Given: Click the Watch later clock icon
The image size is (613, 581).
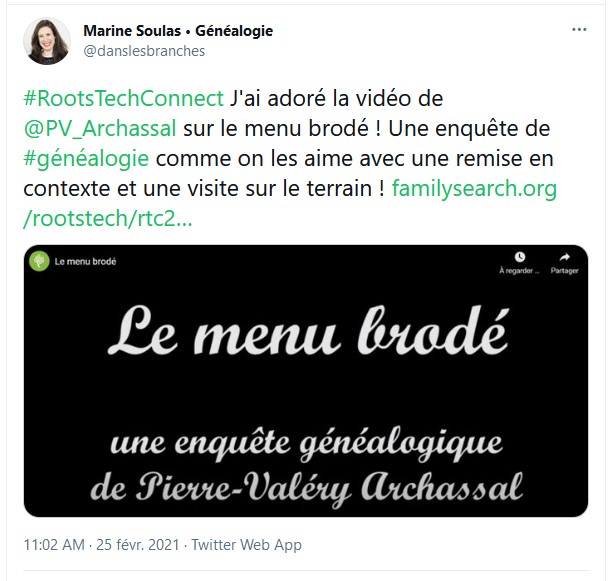Looking at the screenshot, I should [x=520, y=257].
